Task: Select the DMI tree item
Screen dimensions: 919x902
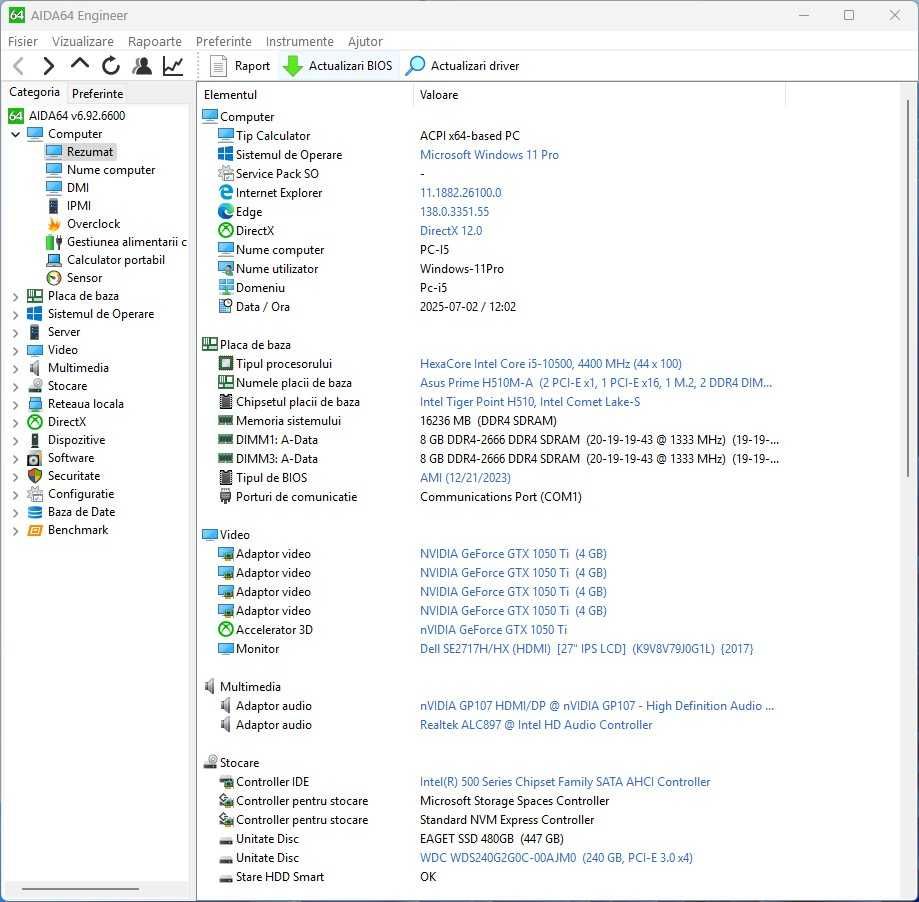Action: coord(78,188)
